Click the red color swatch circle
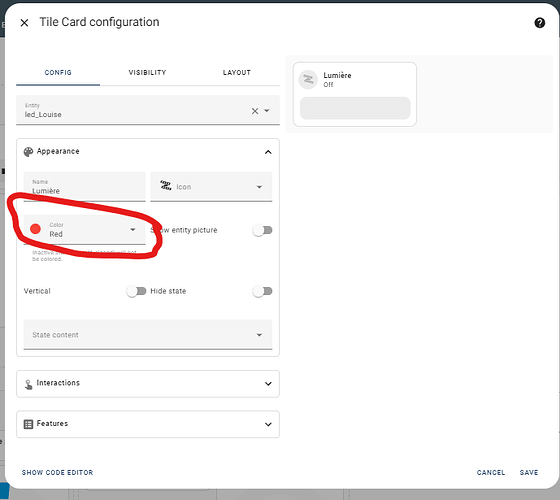The width and height of the screenshot is (560, 500). 35,229
